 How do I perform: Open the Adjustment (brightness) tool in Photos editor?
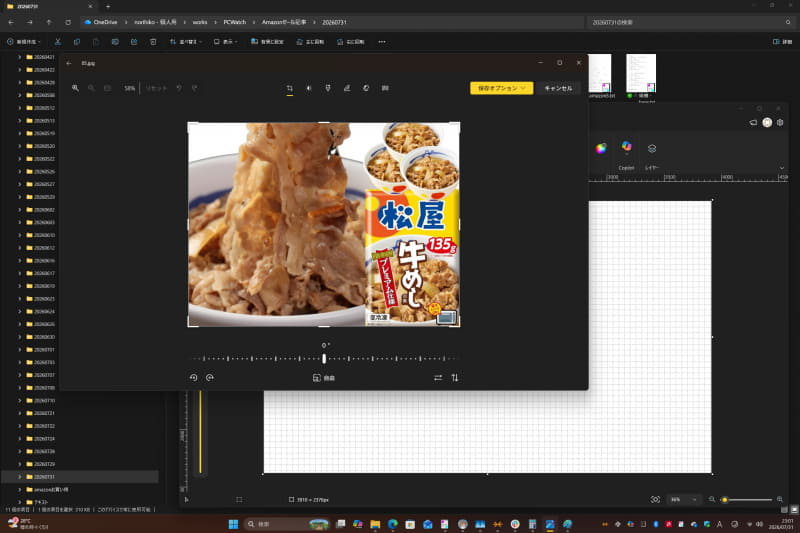(x=309, y=88)
